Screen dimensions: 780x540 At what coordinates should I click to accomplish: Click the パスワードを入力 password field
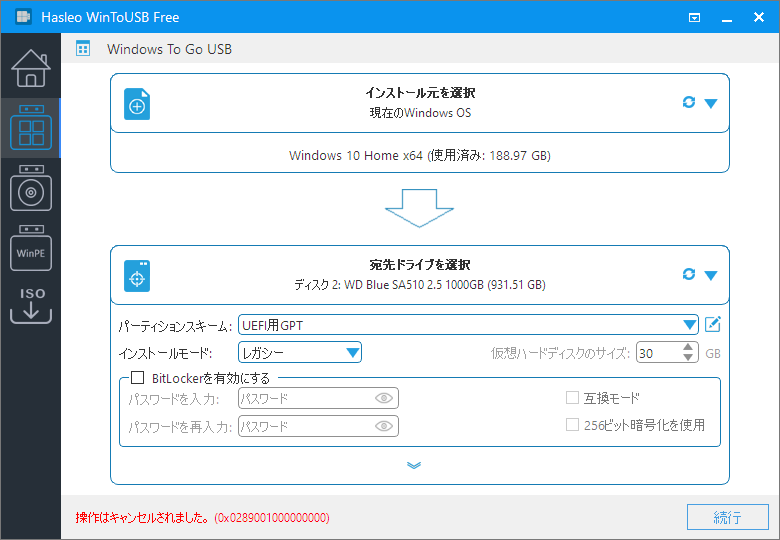click(x=318, y=398)
